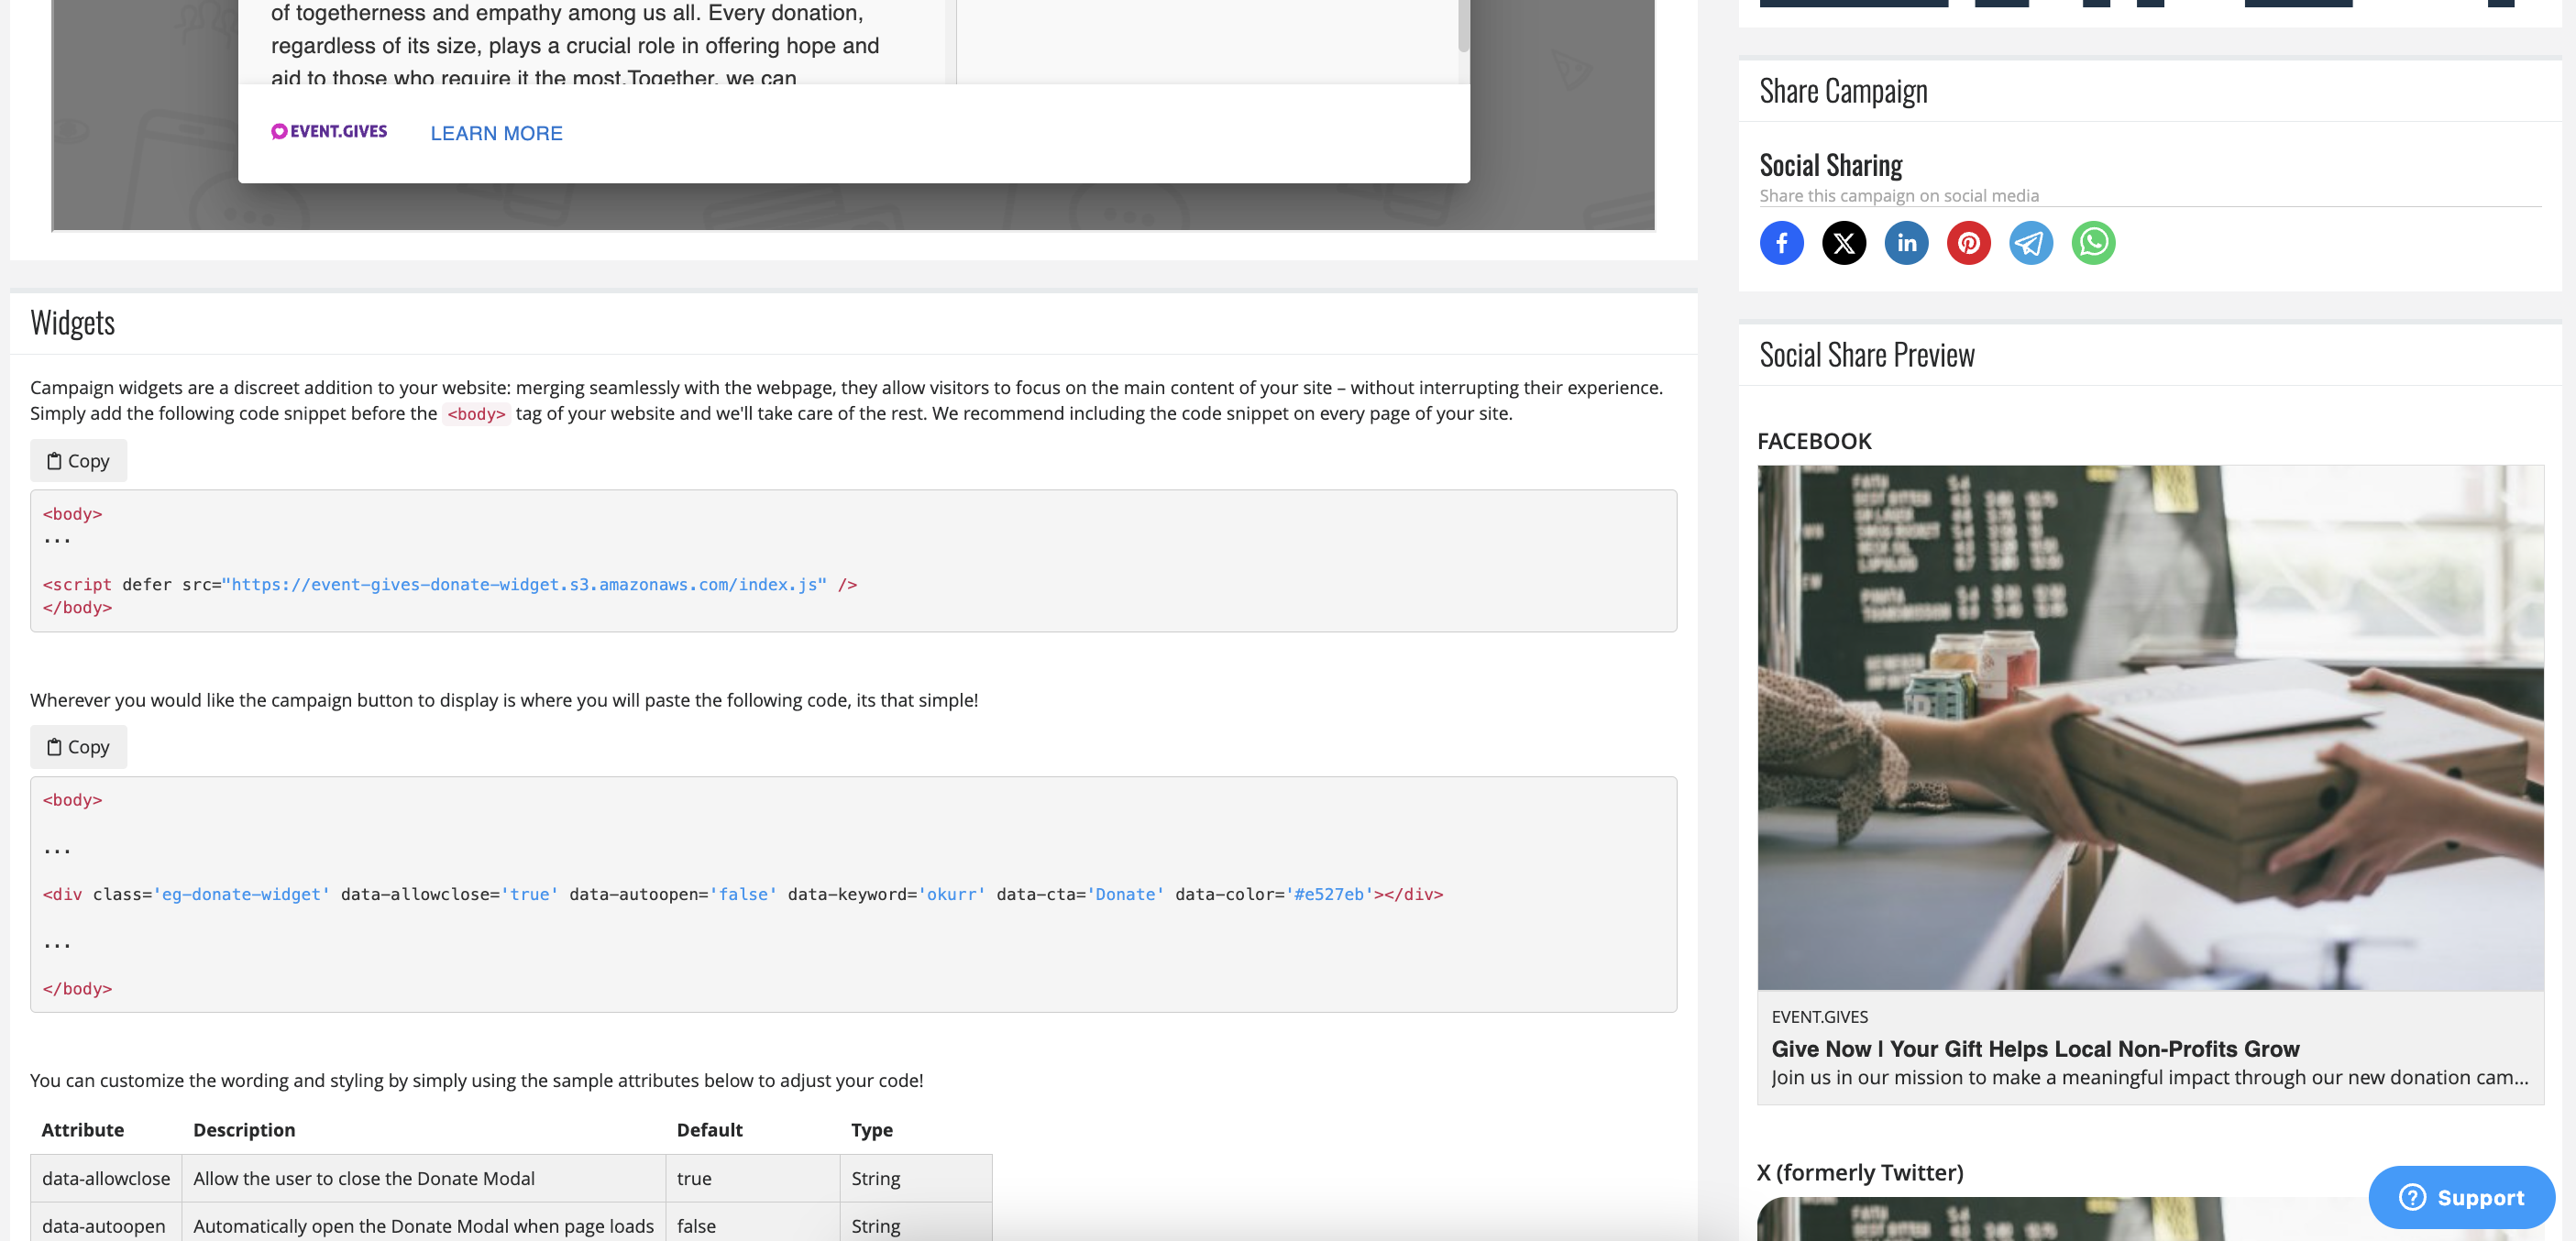Screen dimensions: 2576x1241
Task: Click the EVENT.GIVES logo in preview
Action: 329,131
